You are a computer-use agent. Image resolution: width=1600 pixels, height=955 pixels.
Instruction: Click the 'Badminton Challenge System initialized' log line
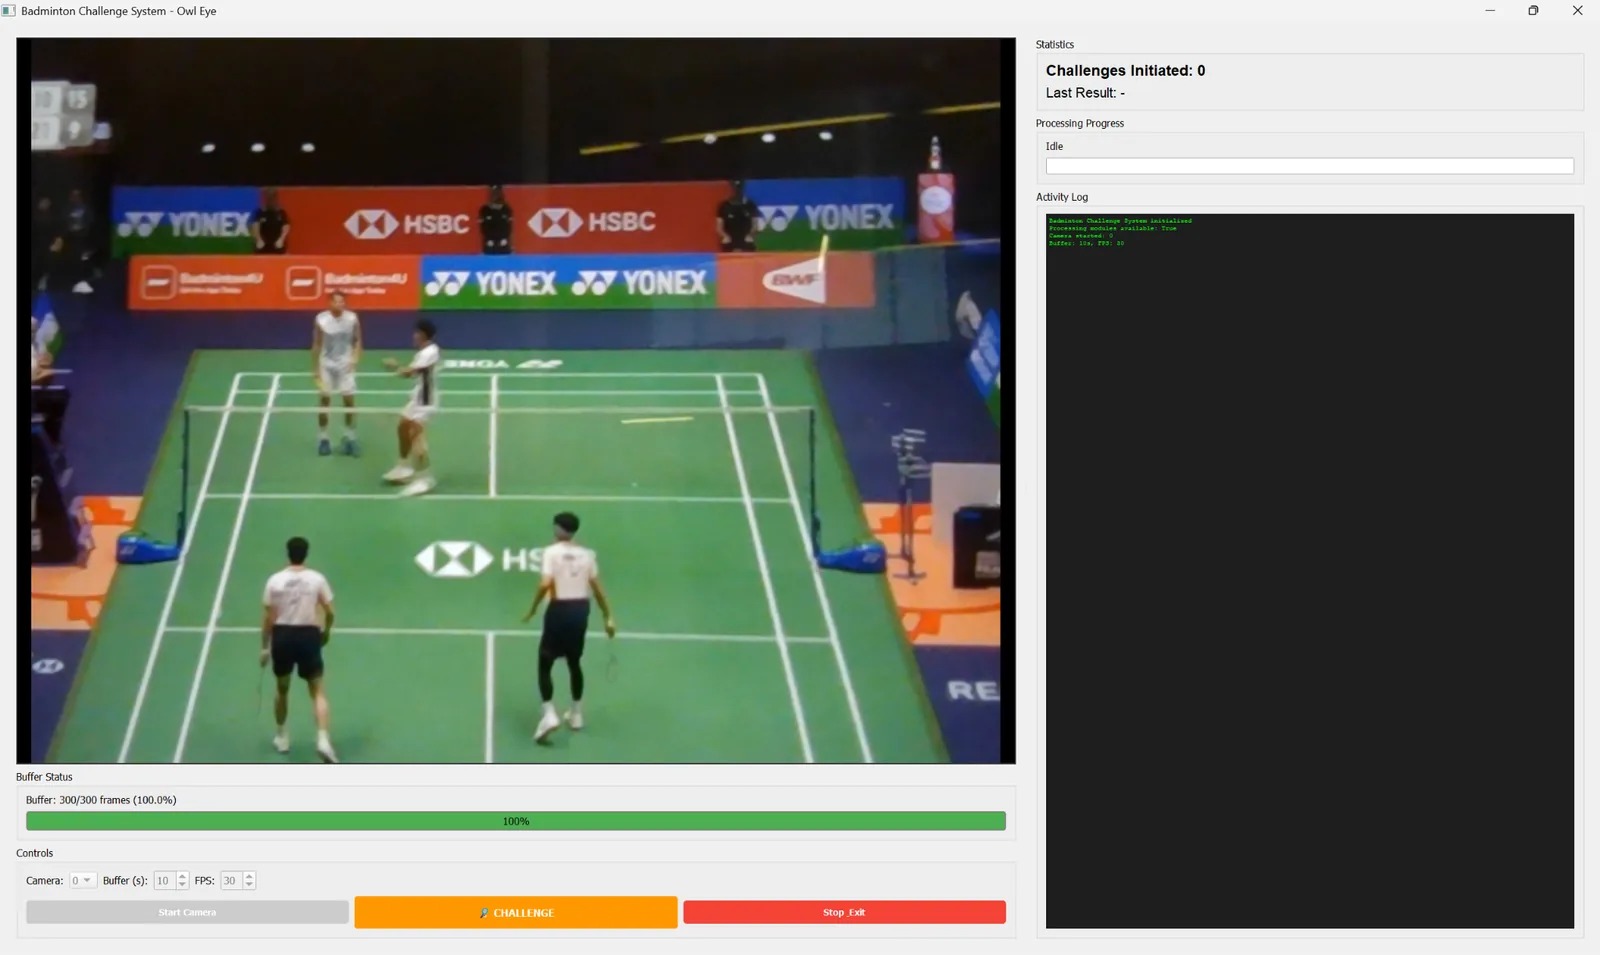click(1120, 221)
